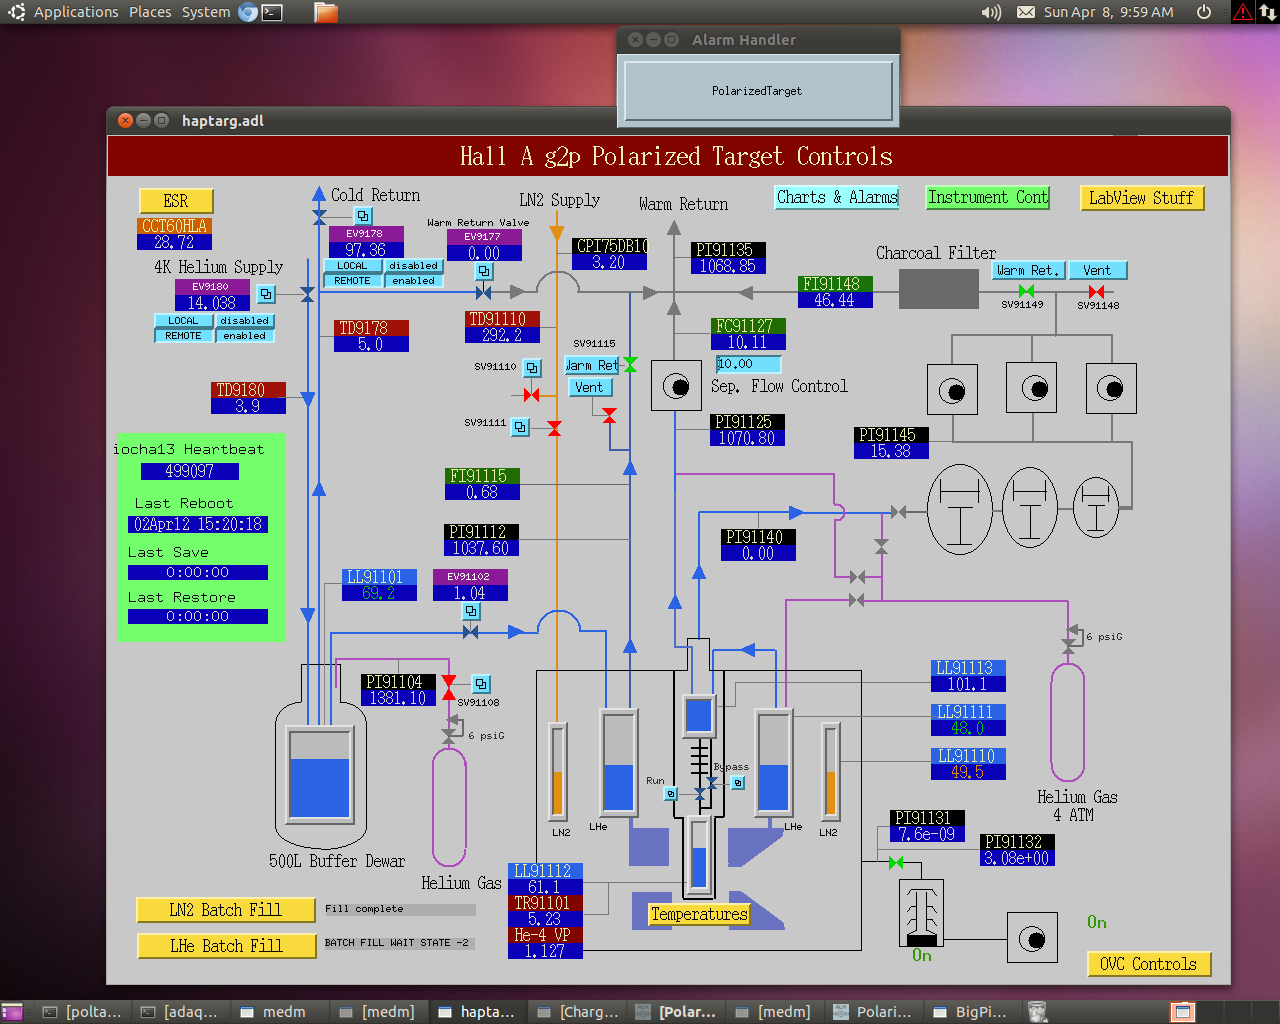1280x1024 pixels.
Task: Click the iocha13 Heartbeat value 499097
Action: (190, 471)
